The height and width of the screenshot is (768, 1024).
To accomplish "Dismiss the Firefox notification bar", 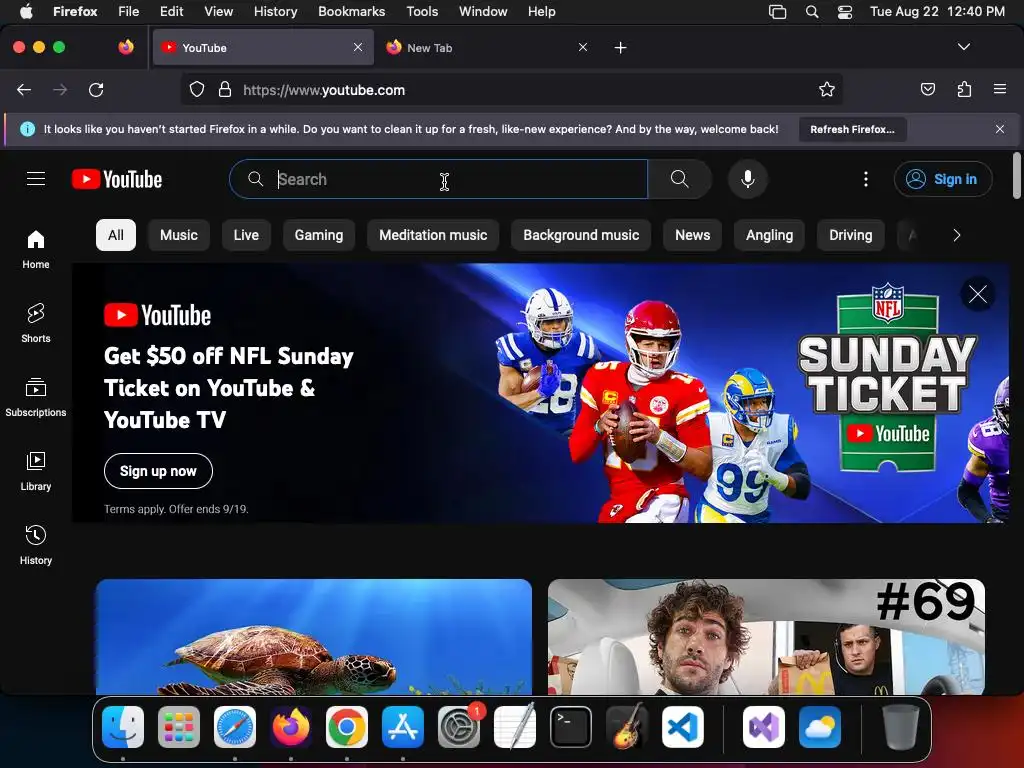I will click(1000, 129).
